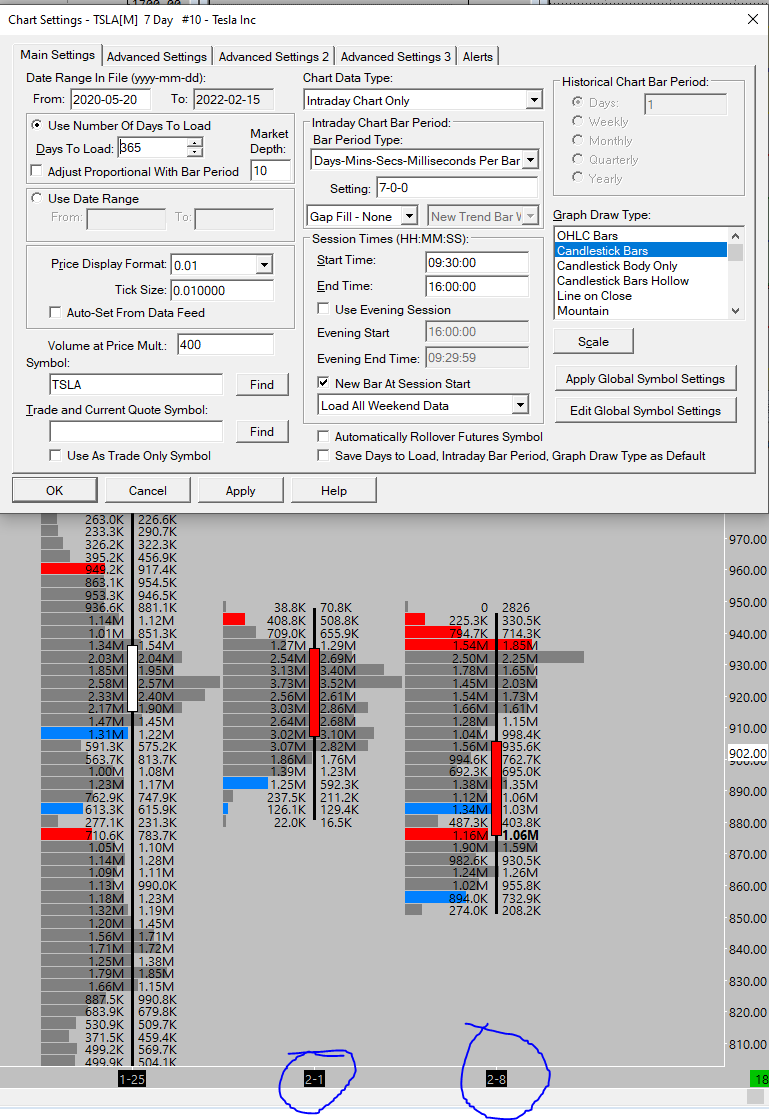
Task: Select Use Number Of Days To Load
Action: tap(36, 125)
